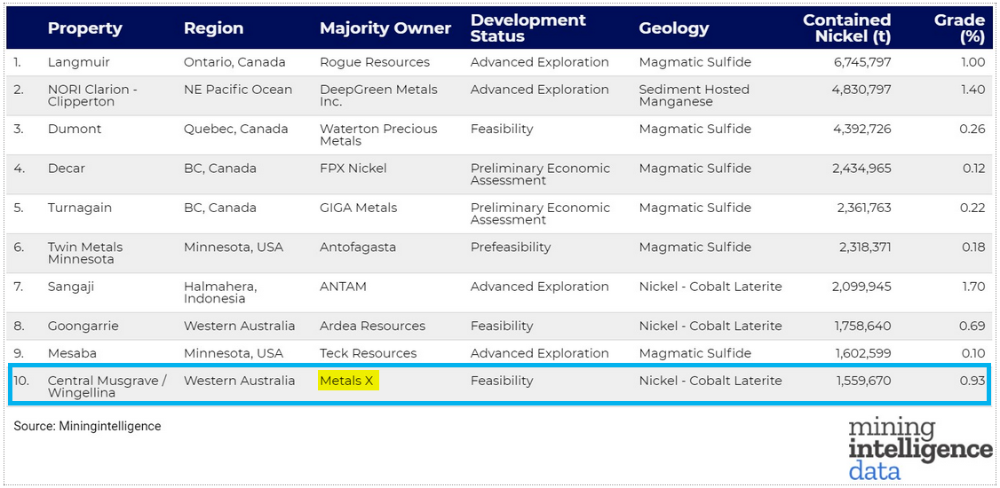Image resolution: width=1000 pixels, height=488 pixels.
Task: Click the Ardea Resources owner cell
Action: coord(372,326)
